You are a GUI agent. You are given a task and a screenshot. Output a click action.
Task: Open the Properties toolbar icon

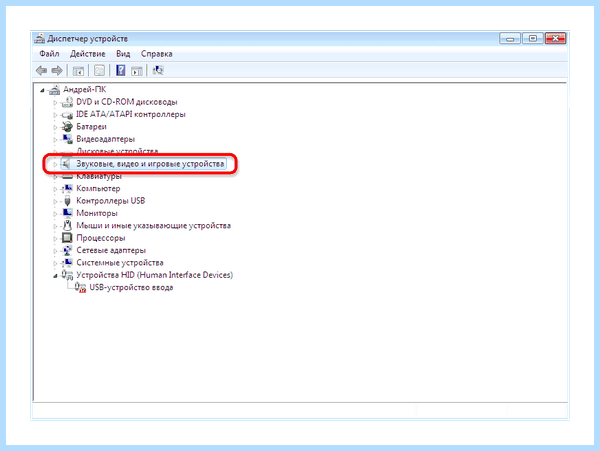[99, 70]
